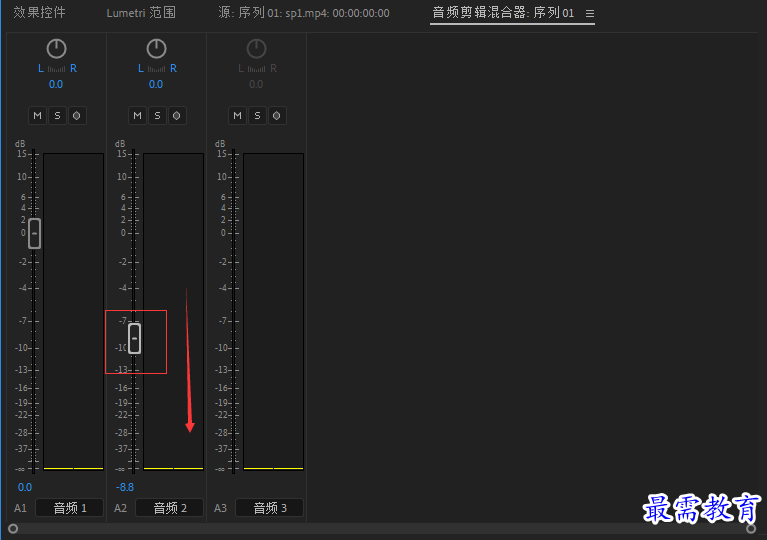This screenshot has width=767, height=540.
Task: Click the pan knob for audio track A2
Action: pyautogui.click(x=157, y=48)
